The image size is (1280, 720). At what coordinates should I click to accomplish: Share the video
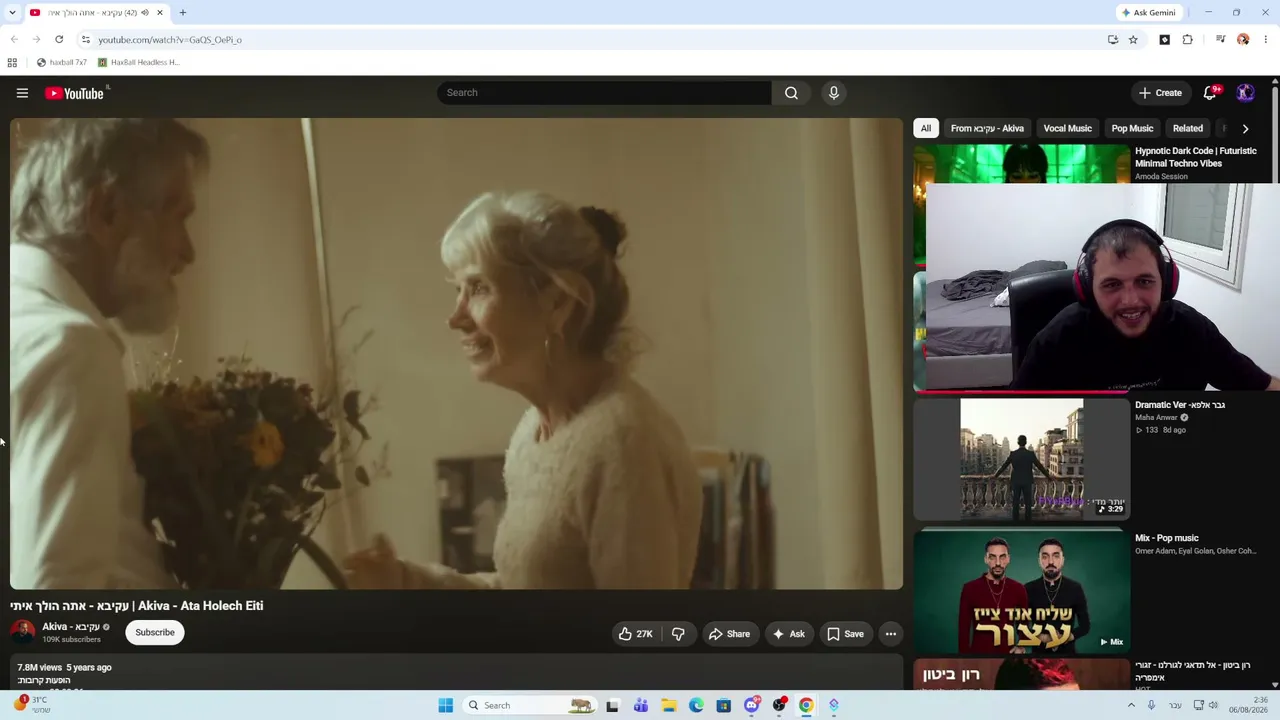click(729, 634)
